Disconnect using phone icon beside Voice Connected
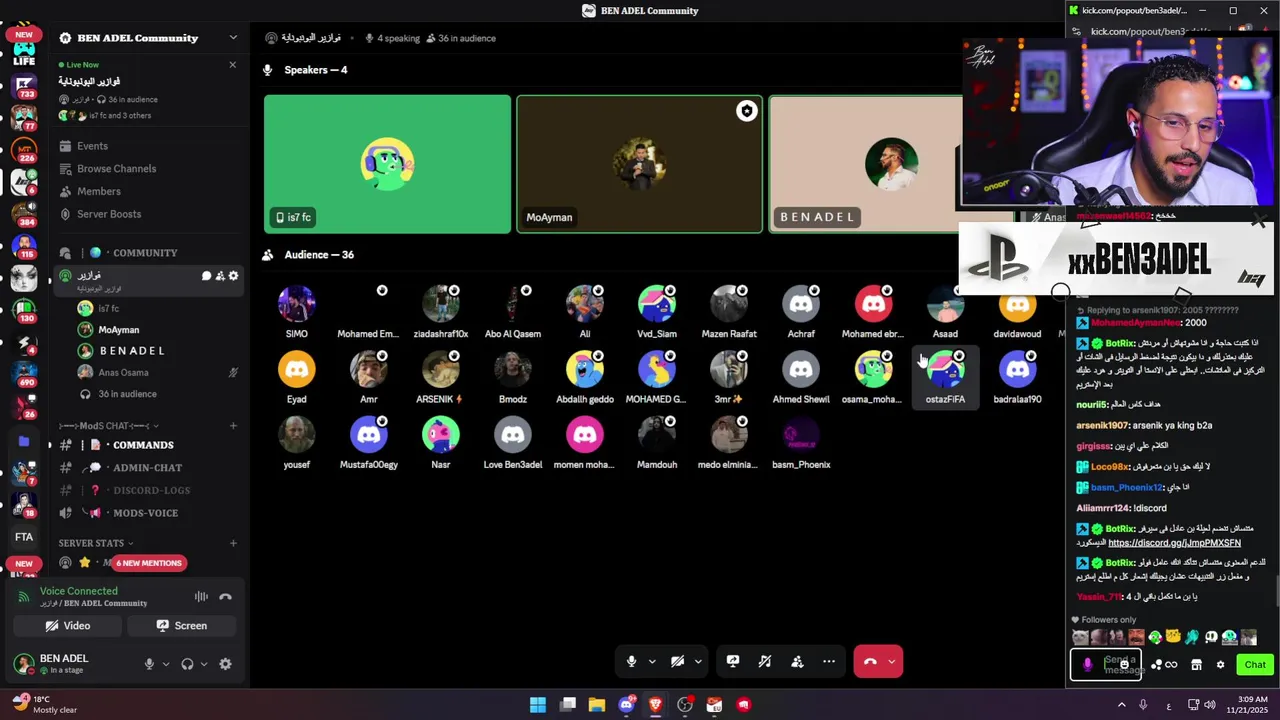1280x720 pixels. coord(225,597)
